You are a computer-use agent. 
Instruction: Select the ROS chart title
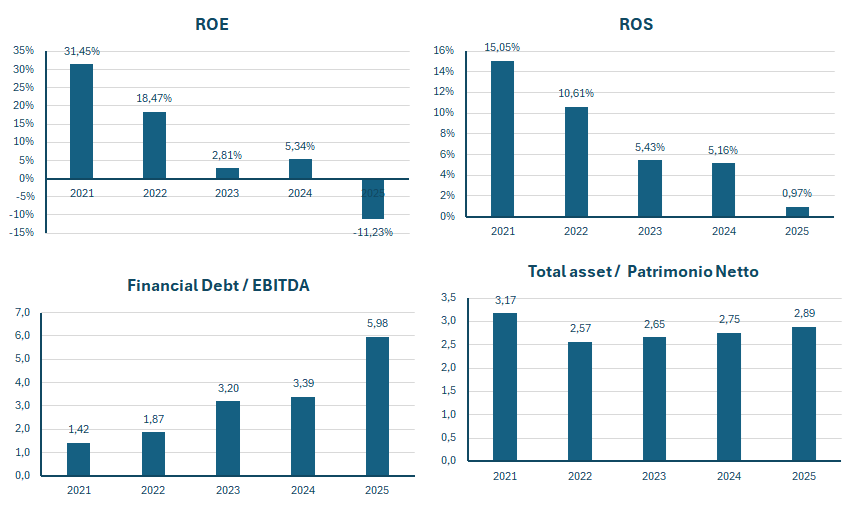click(x=636, y=24)
